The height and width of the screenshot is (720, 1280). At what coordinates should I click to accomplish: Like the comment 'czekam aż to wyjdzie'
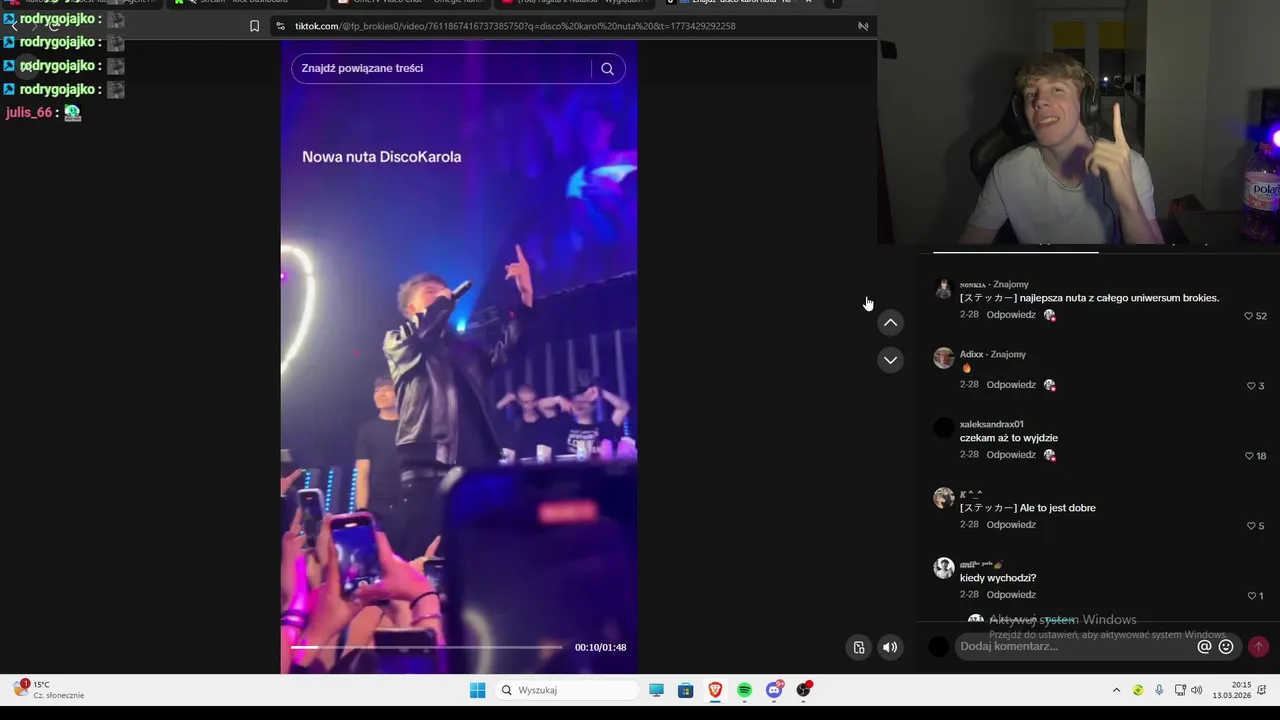[1249, 456]
